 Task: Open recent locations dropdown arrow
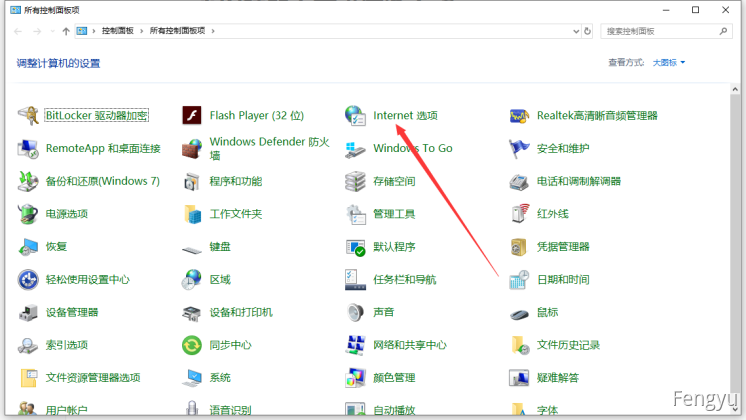coord(52,31)
